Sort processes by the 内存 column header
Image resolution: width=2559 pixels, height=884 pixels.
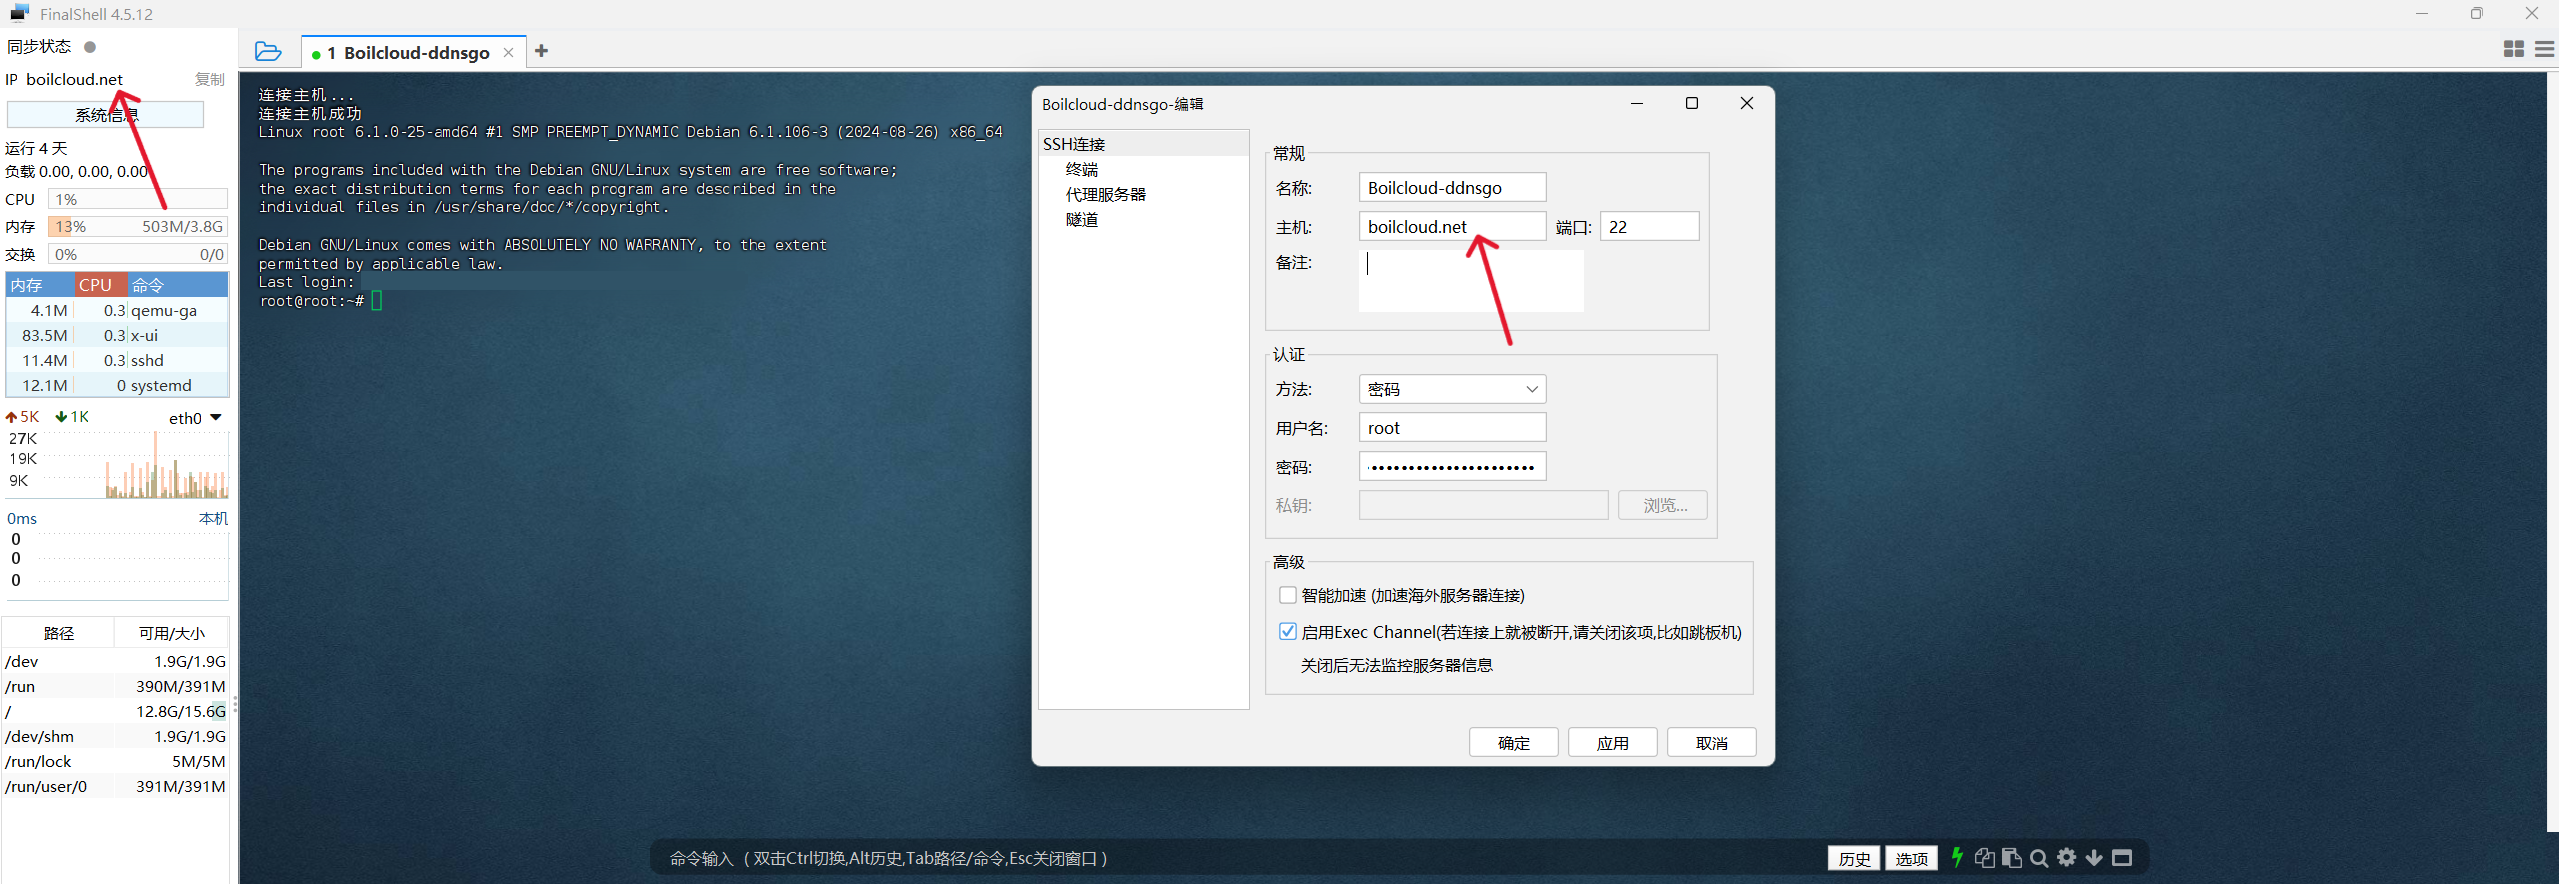40,285
